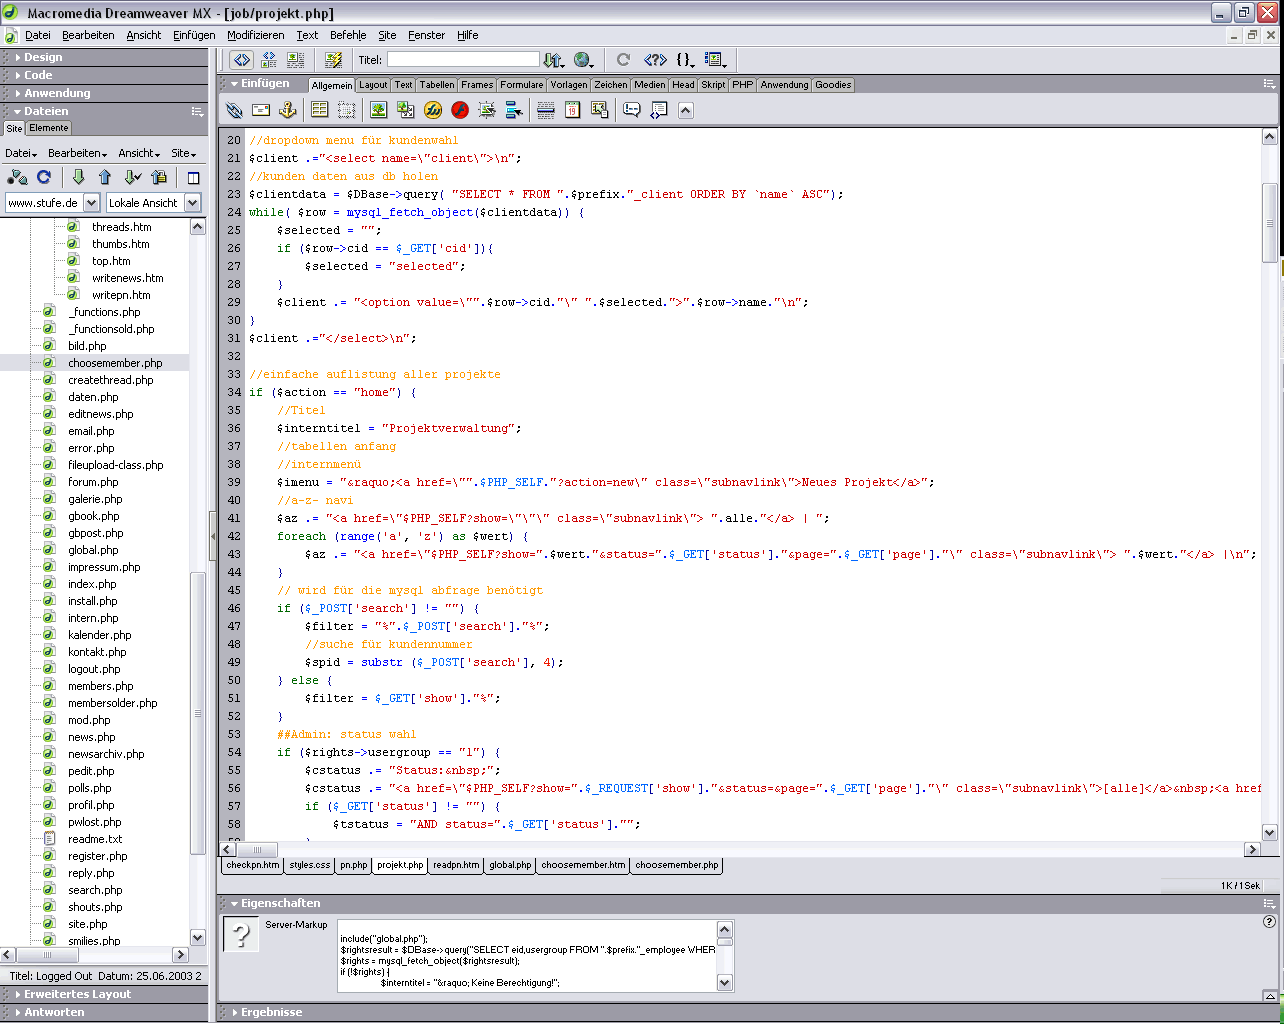Toggle the Live Data View button

click(333, 60)
